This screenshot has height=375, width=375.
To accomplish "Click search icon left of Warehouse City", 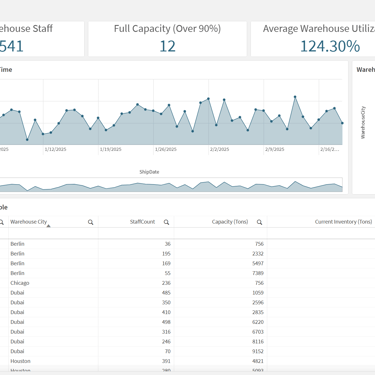I will 2,222.
